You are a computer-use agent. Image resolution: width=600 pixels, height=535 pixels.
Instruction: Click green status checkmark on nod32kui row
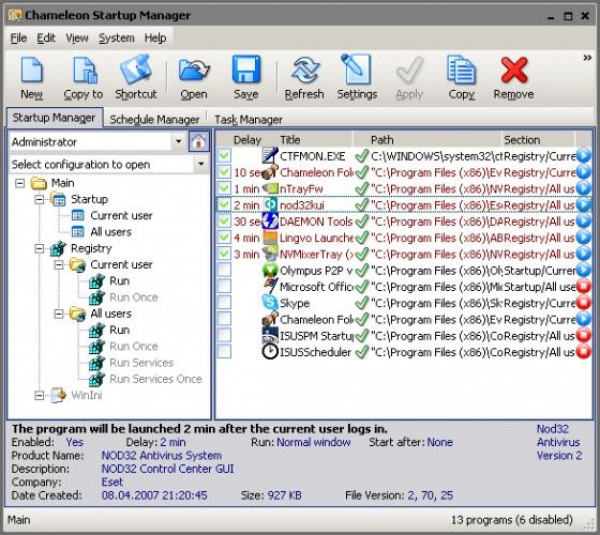362,205
